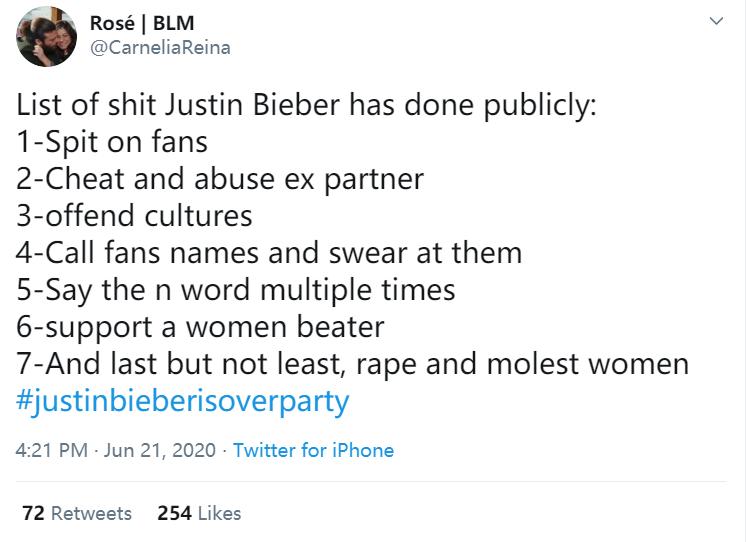Click the tweet line beginning '7-And last'
The height and width of the screenshot is (542, 746).
point(353,364)
